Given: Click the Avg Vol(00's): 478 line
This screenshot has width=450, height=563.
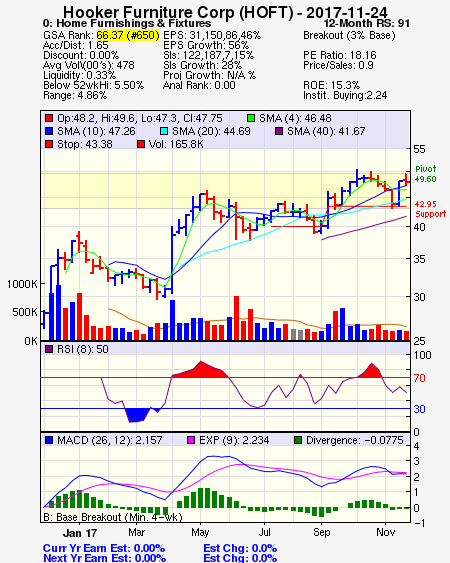Looking at the screenshot, I should coord(89,65).
